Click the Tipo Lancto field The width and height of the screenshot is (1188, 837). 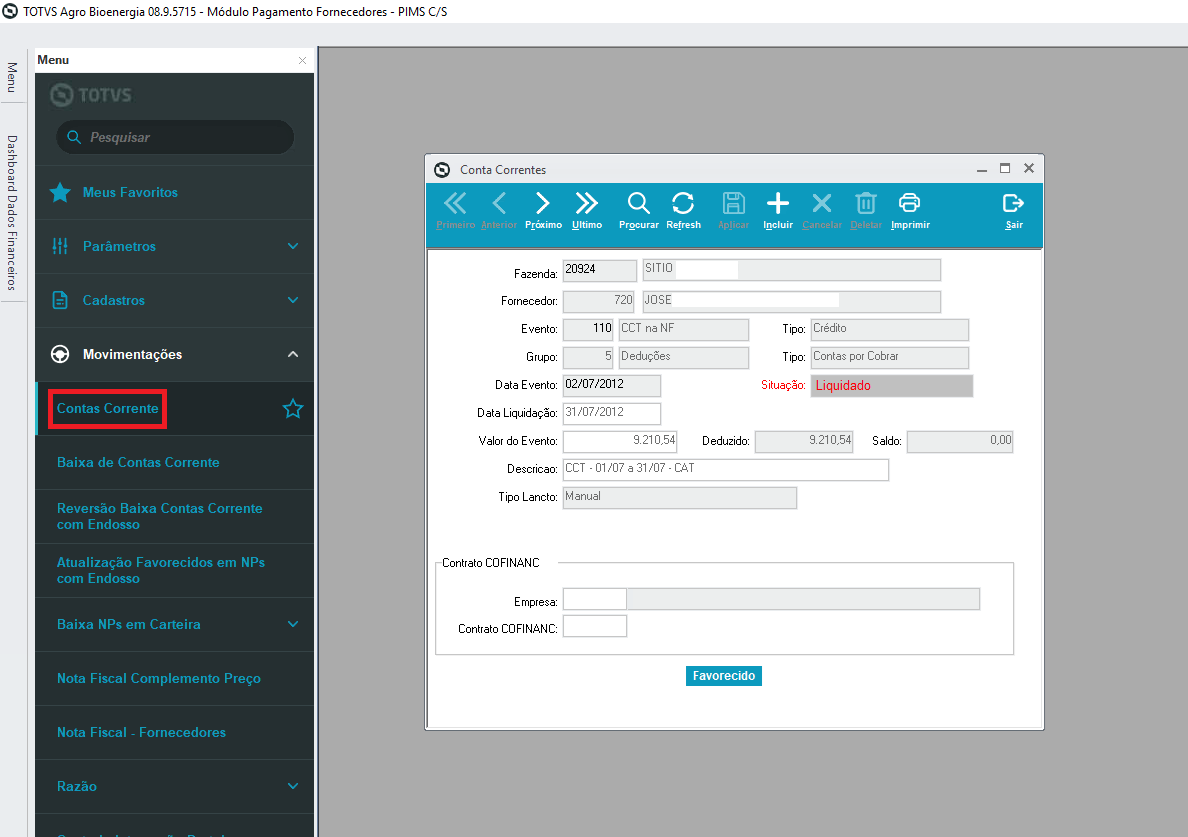click(680, 498)
